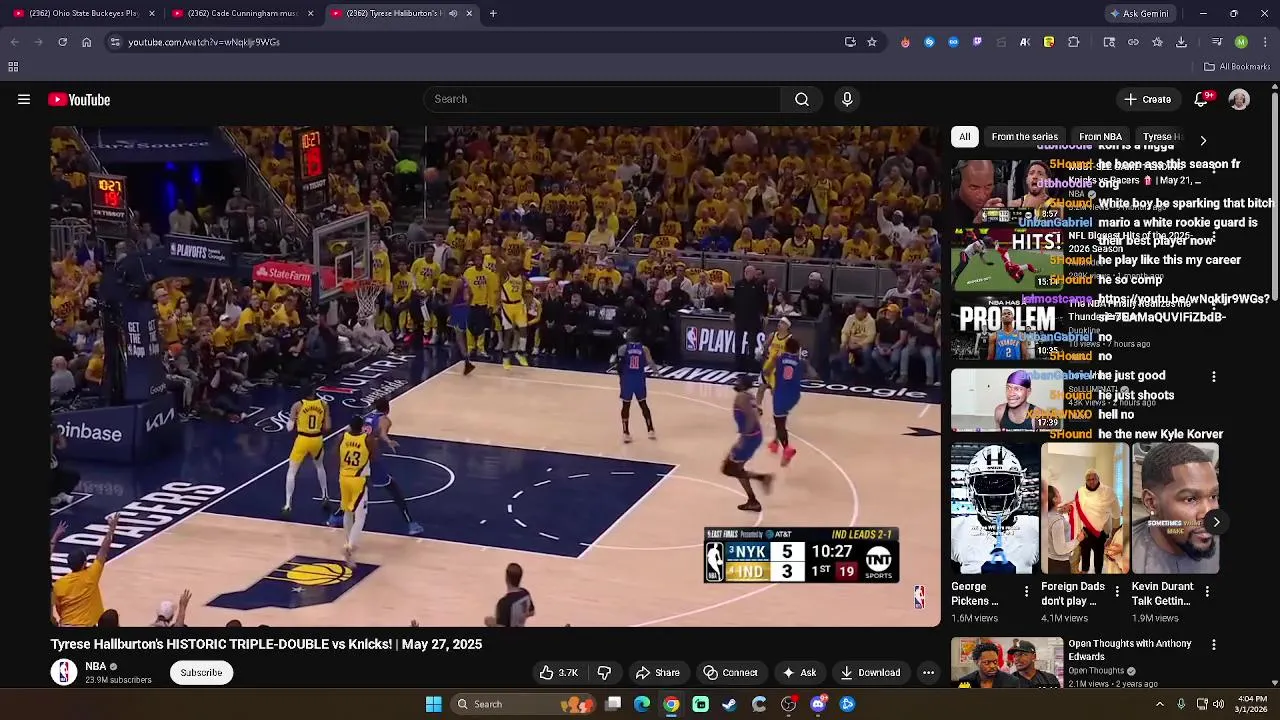The width and height of the screenshot is (1280, 720).
Task: Open the NBA channel name link
Action: pyautogui.click(x=96, y=666)
